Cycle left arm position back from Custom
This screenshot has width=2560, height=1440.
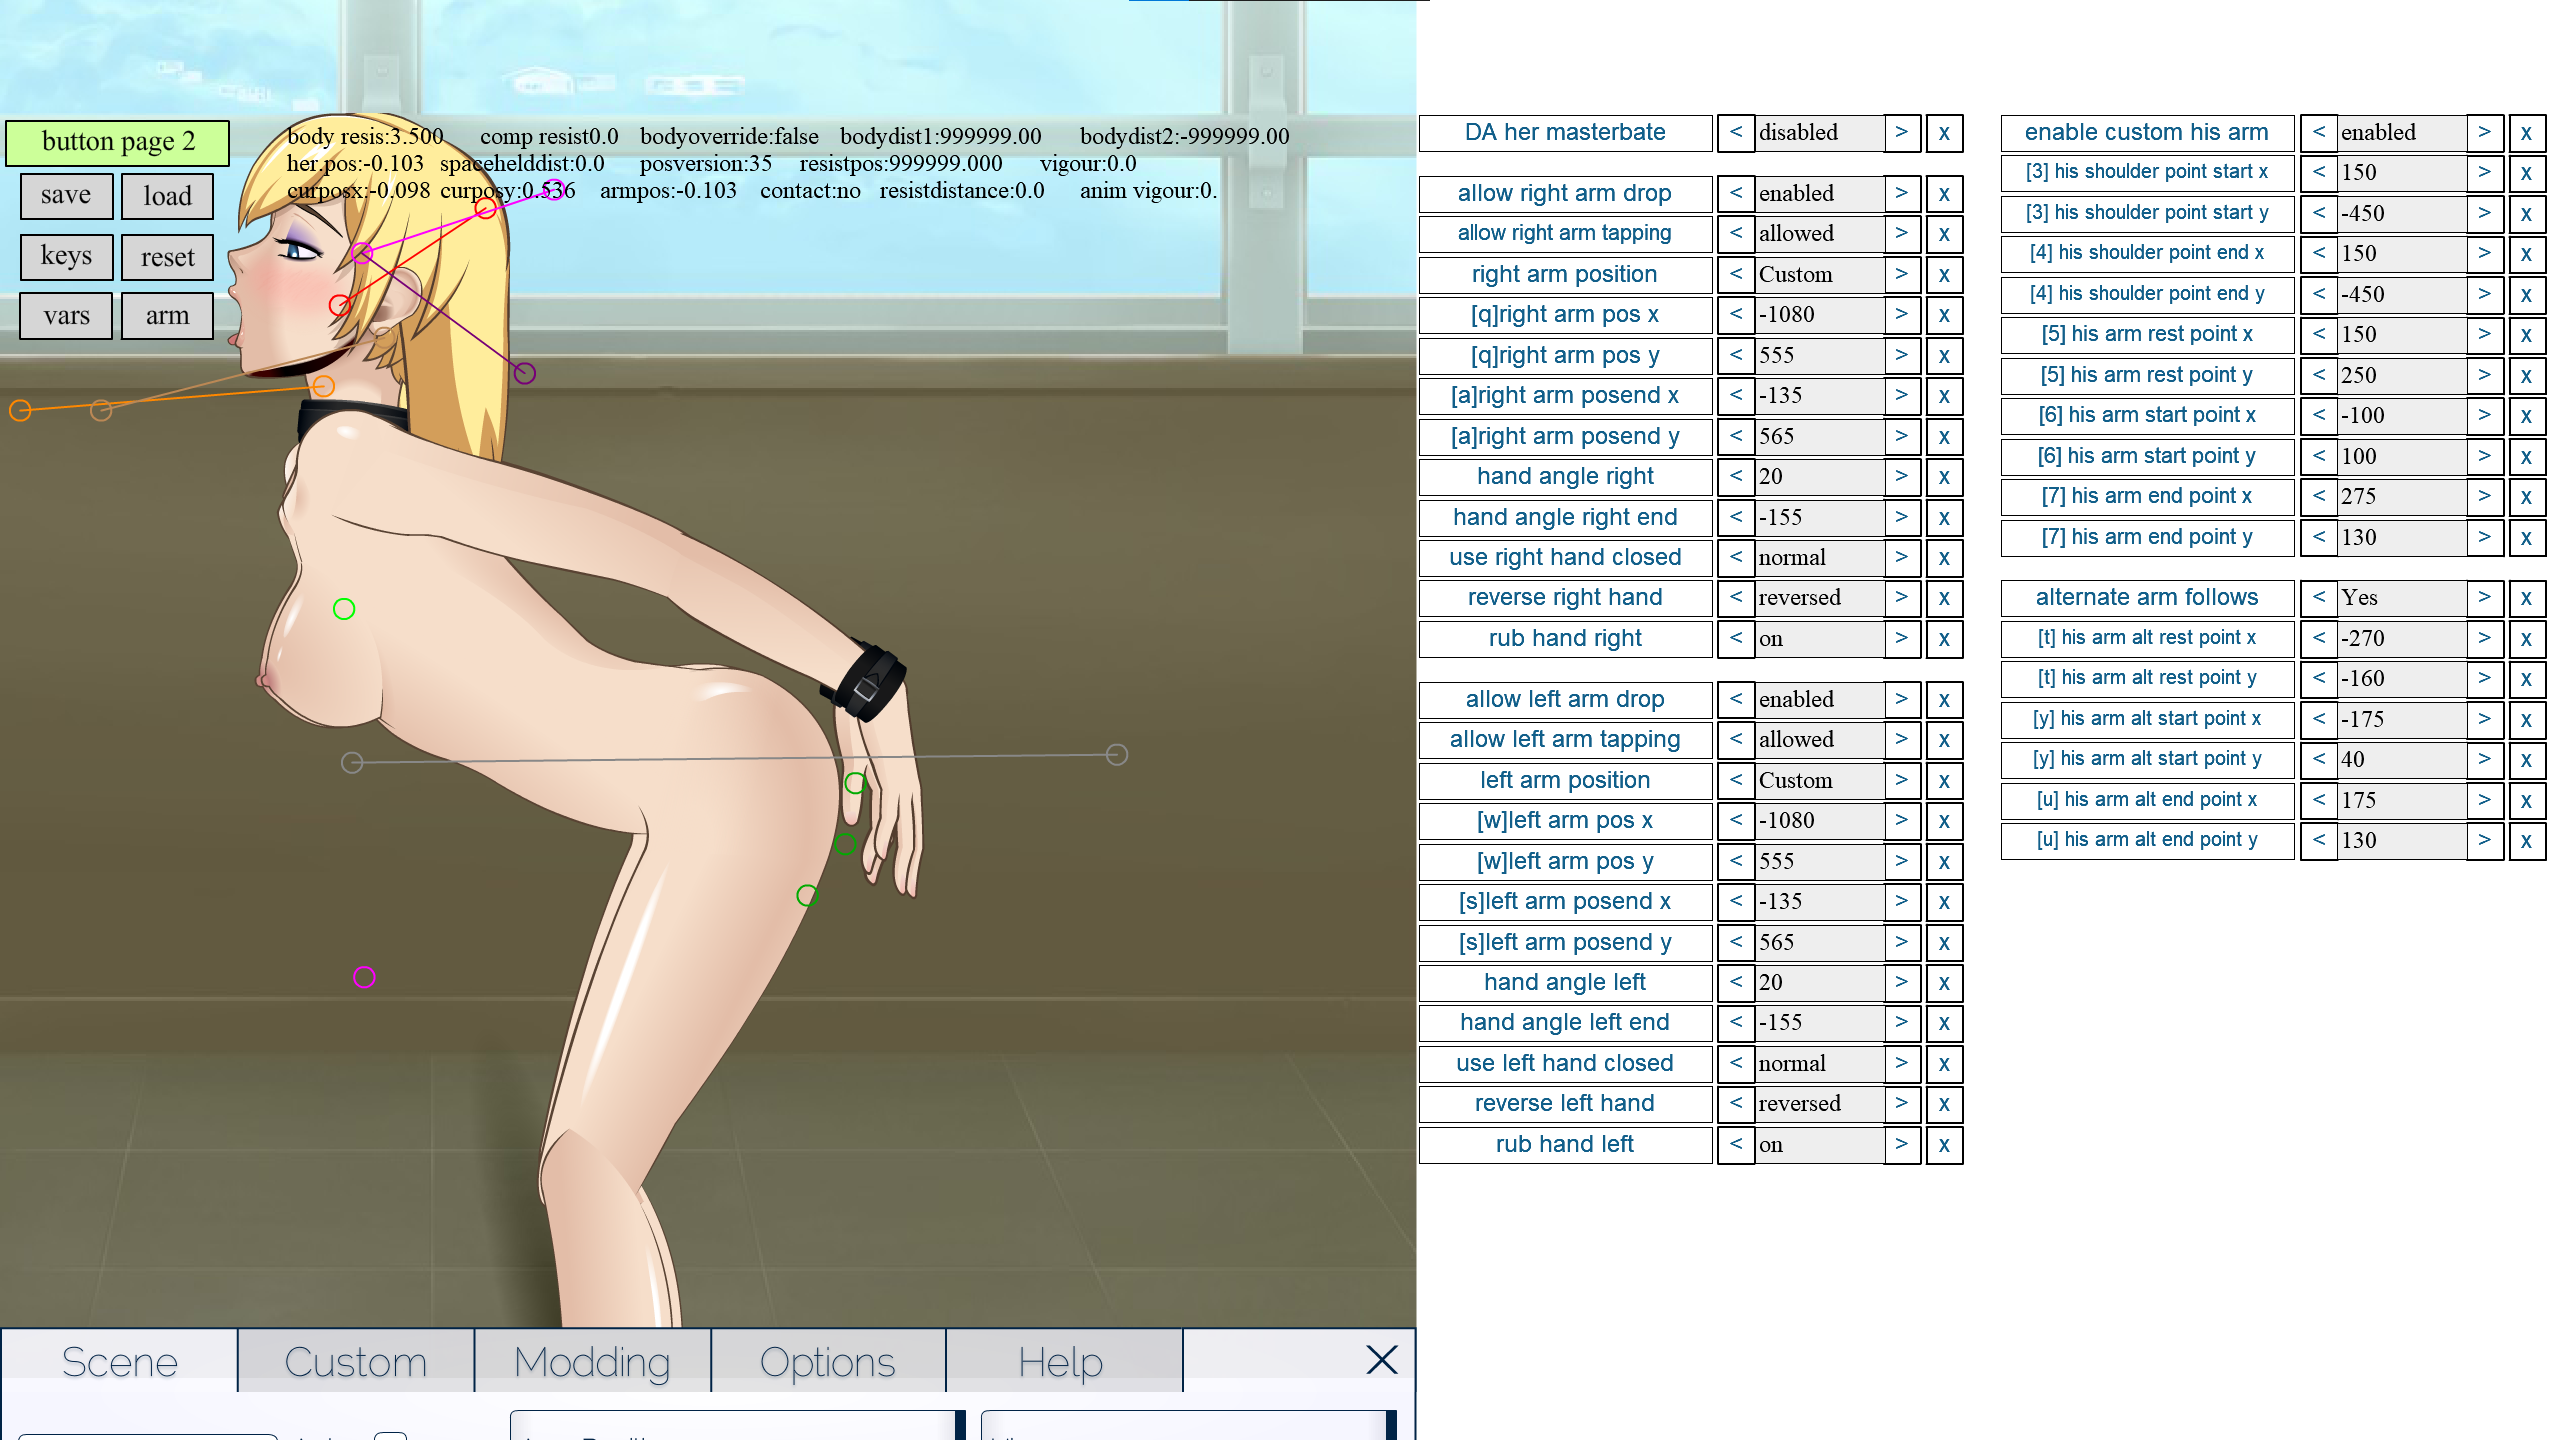coord(1736,781)
